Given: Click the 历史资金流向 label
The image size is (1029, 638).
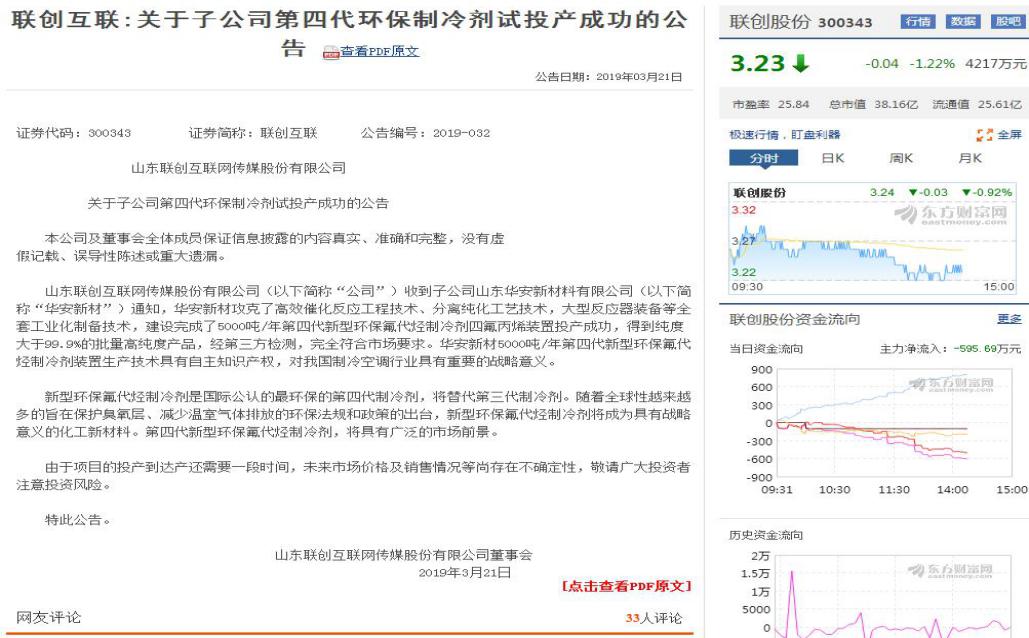Looking at the screenshot, I should [x=766, y=535].
